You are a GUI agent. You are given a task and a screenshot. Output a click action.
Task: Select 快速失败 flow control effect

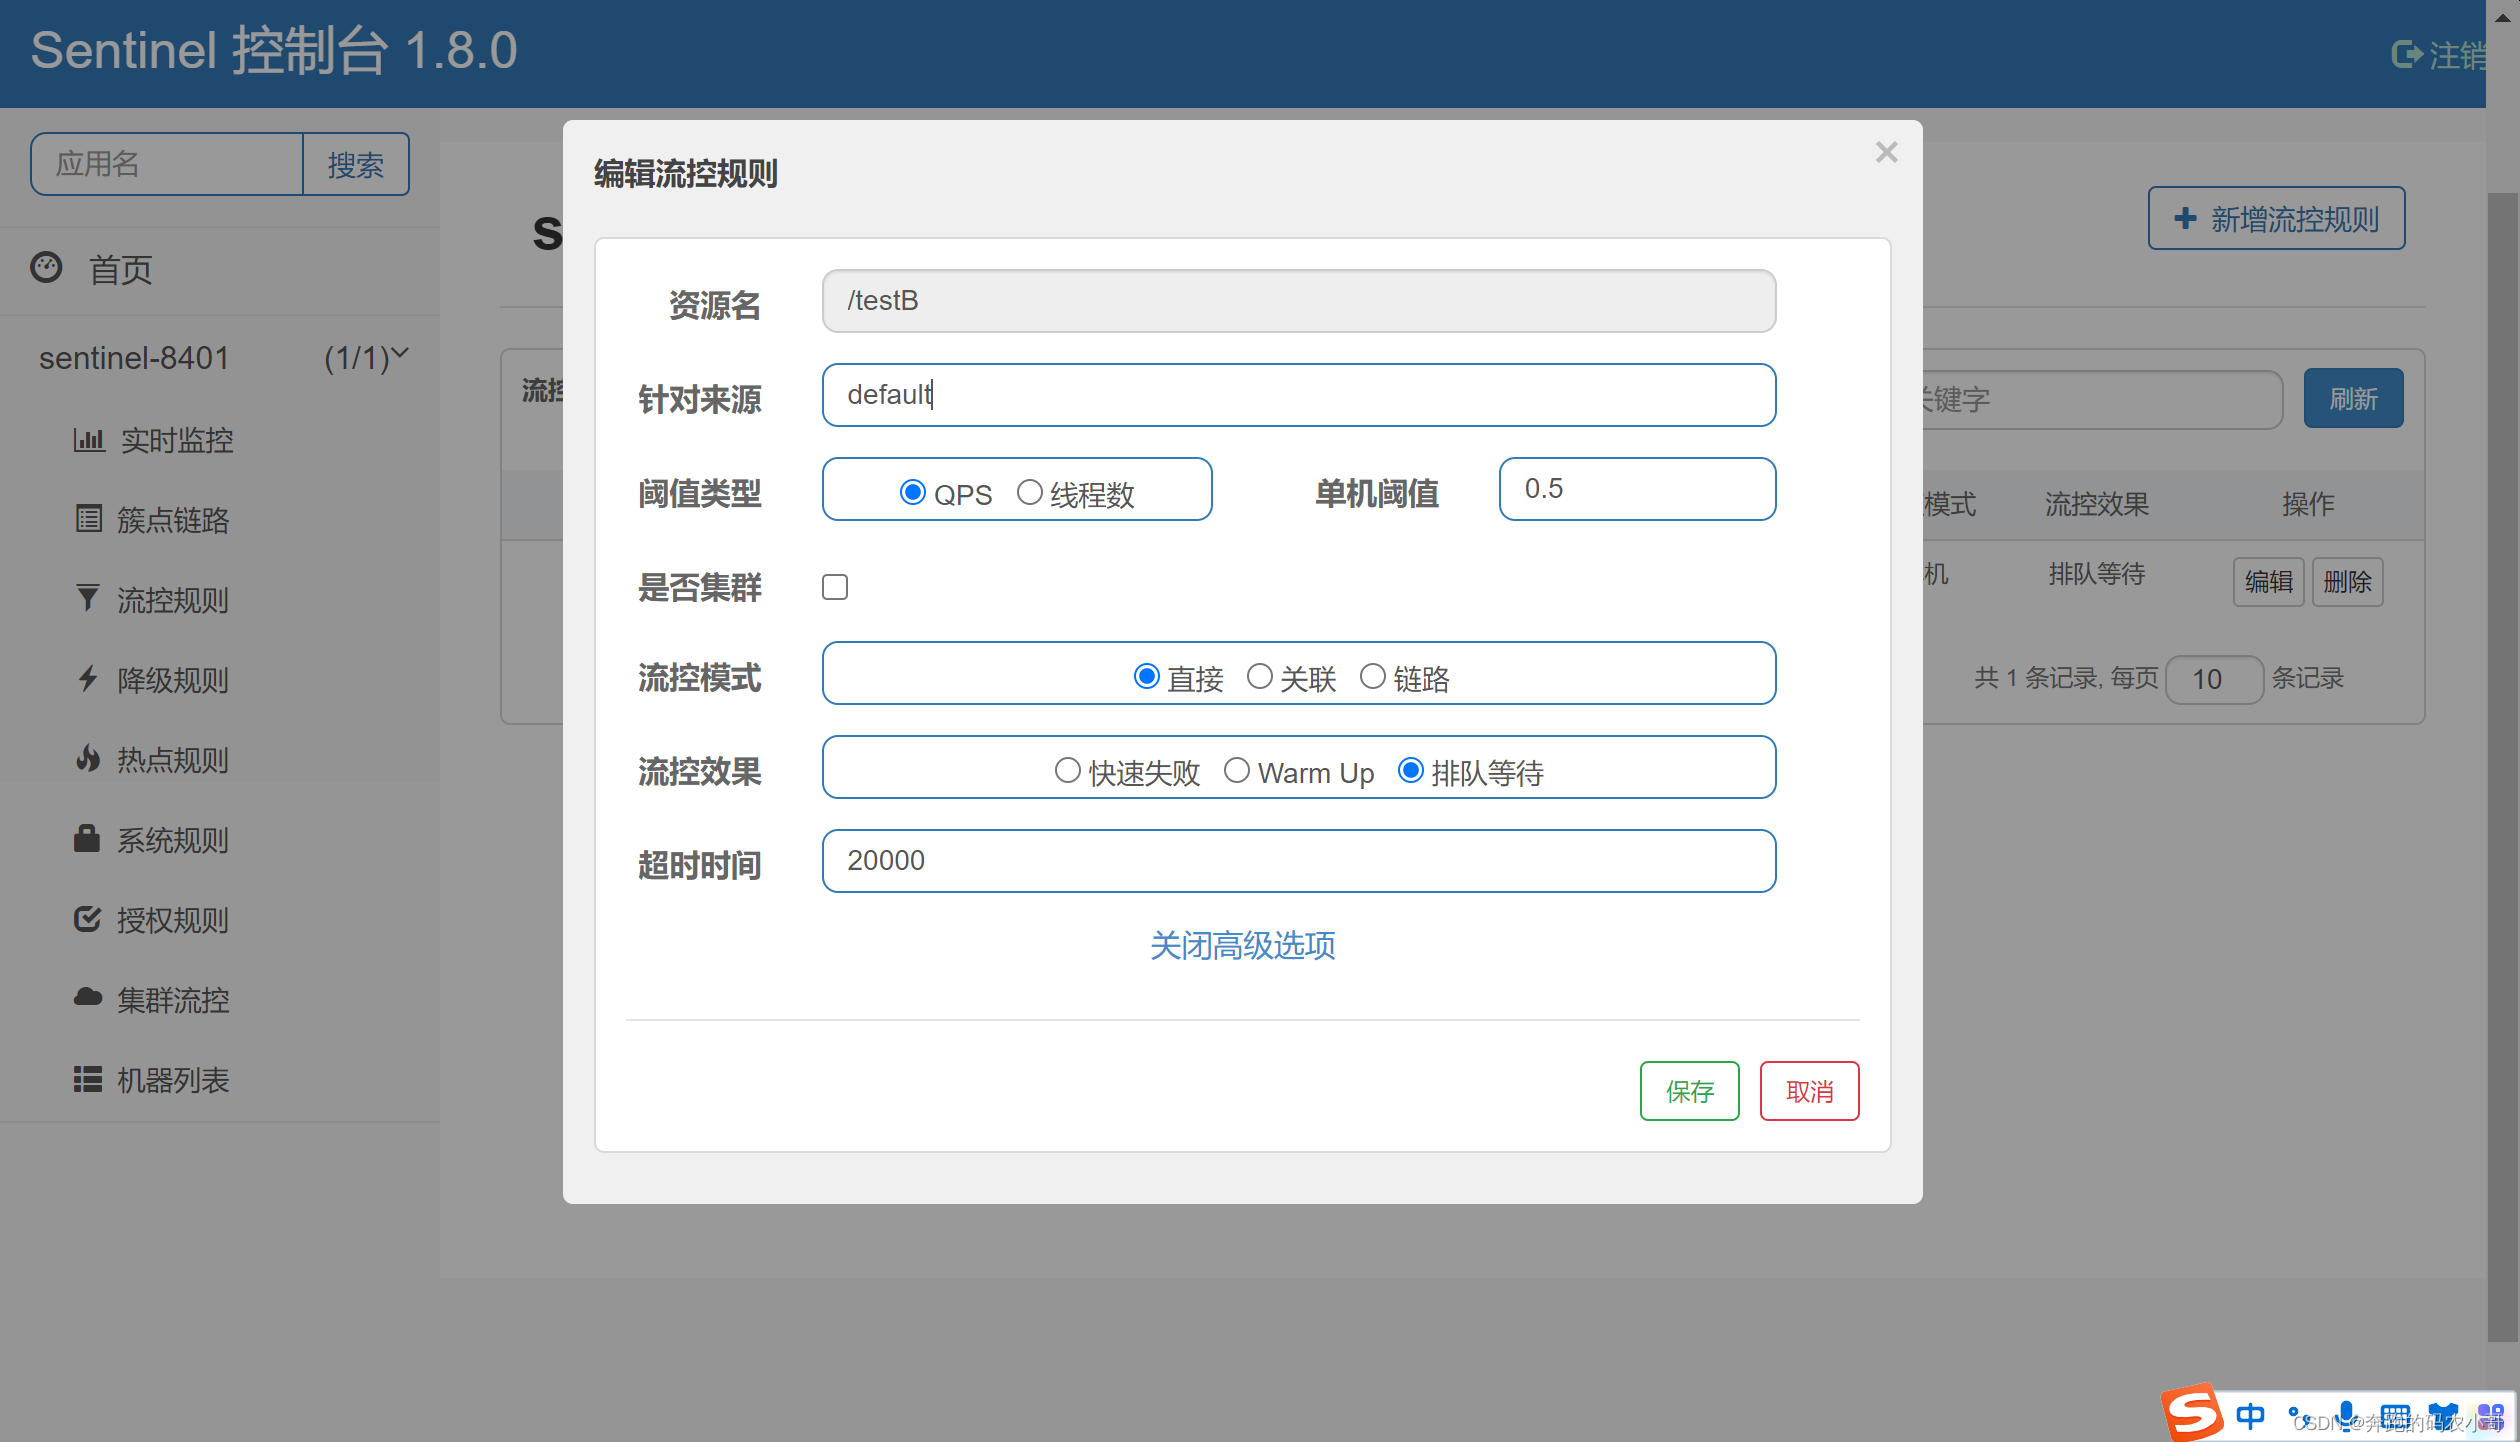coord(1067,771)
